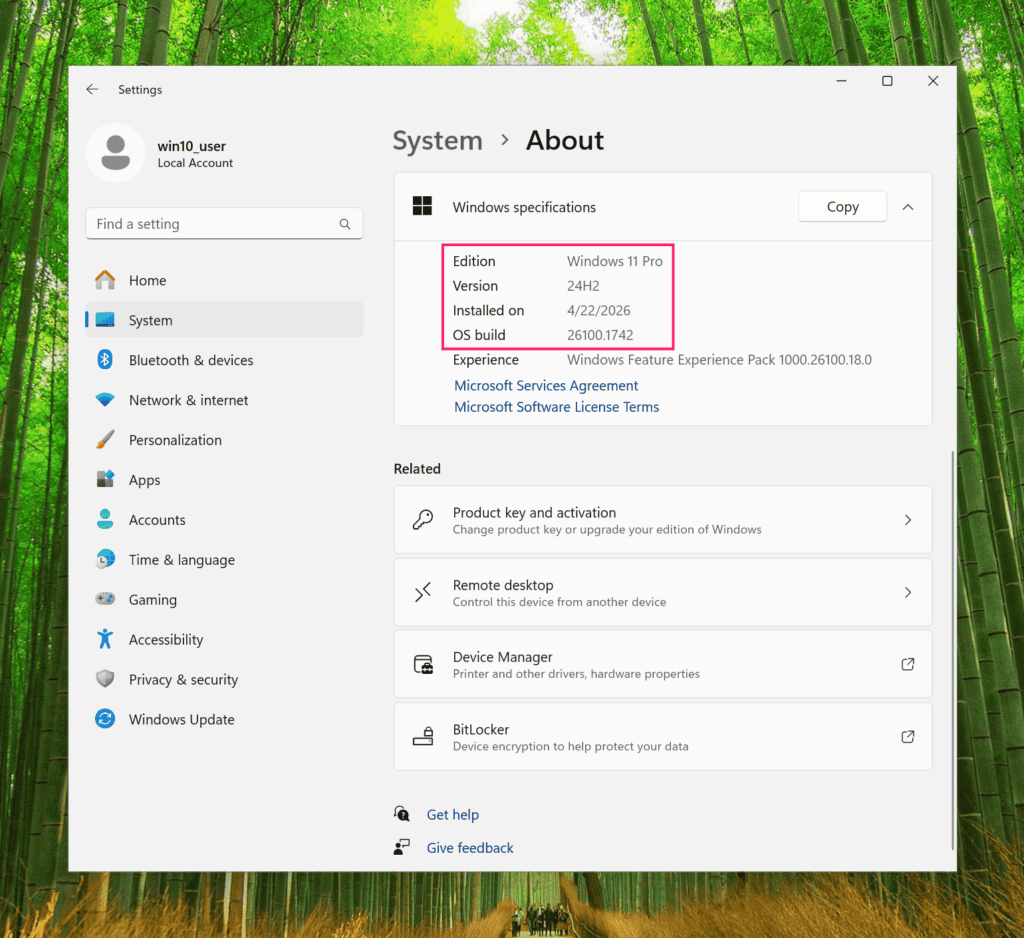Click the Windows Update sync icon
Screen dimensions: 1024x938
pyautogui.click(x=105, y=719)
